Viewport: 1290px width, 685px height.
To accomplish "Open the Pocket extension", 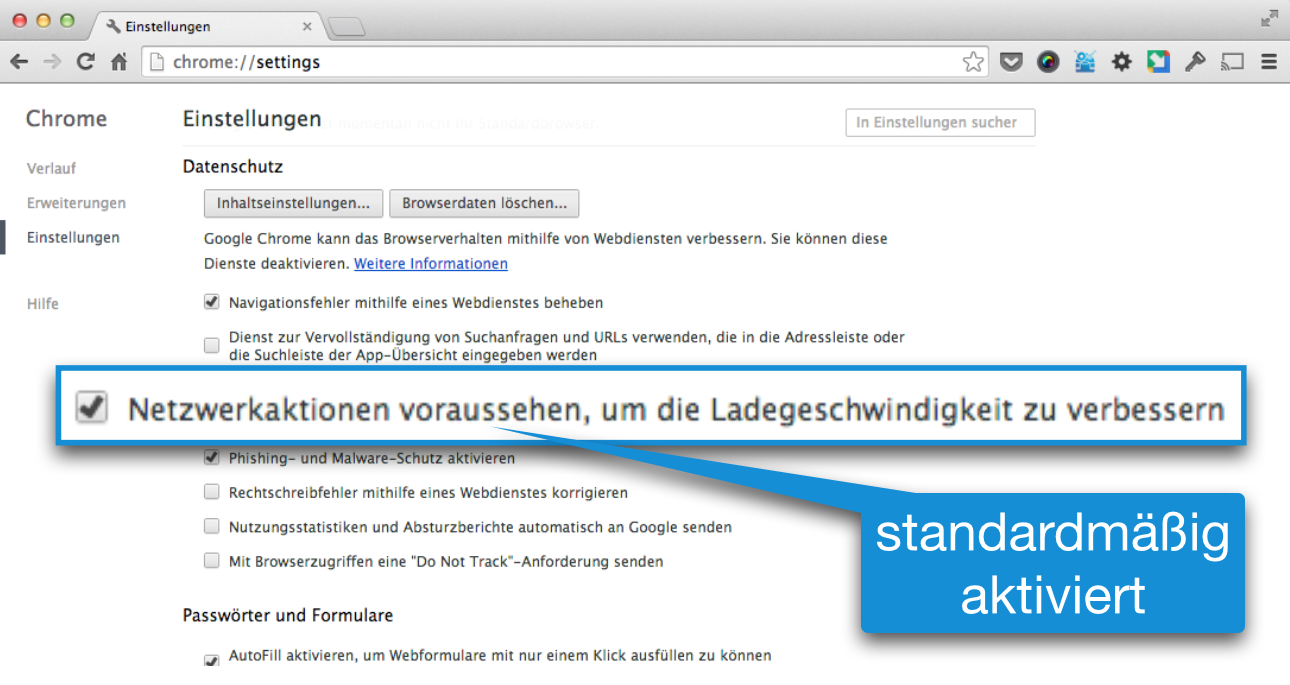I will pos(1011,62).
